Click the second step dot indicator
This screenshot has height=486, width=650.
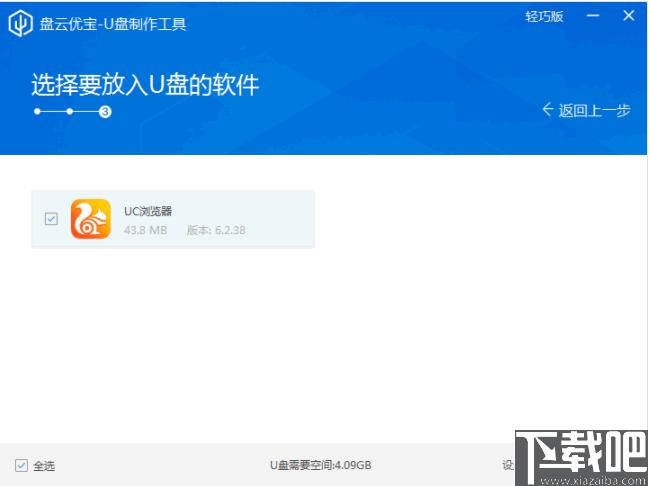(x=70, y=112)
